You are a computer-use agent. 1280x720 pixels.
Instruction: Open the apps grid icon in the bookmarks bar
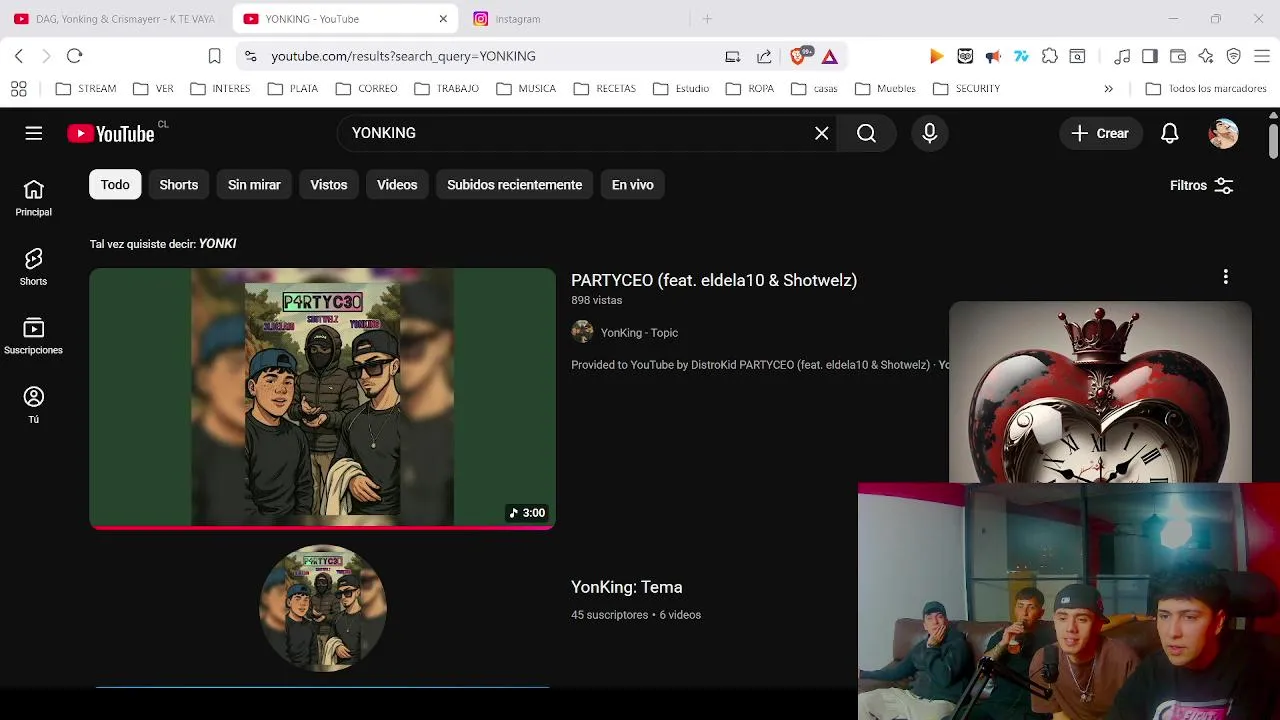coord(19,89)
